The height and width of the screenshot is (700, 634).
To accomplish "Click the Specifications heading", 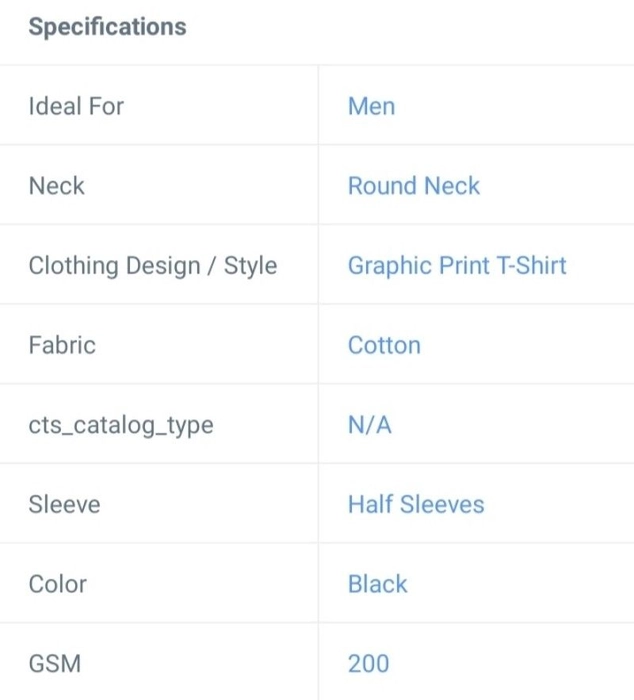I will point(108,27).
